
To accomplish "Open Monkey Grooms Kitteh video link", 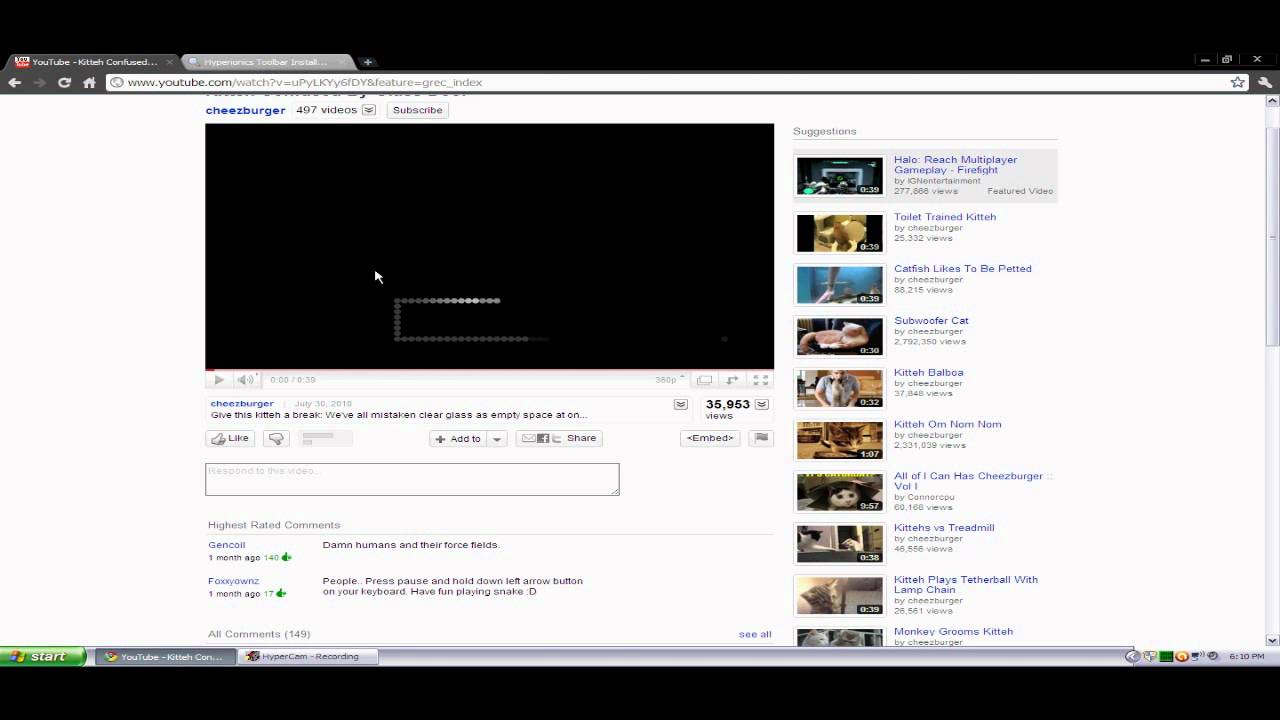I will click(953, 632).
